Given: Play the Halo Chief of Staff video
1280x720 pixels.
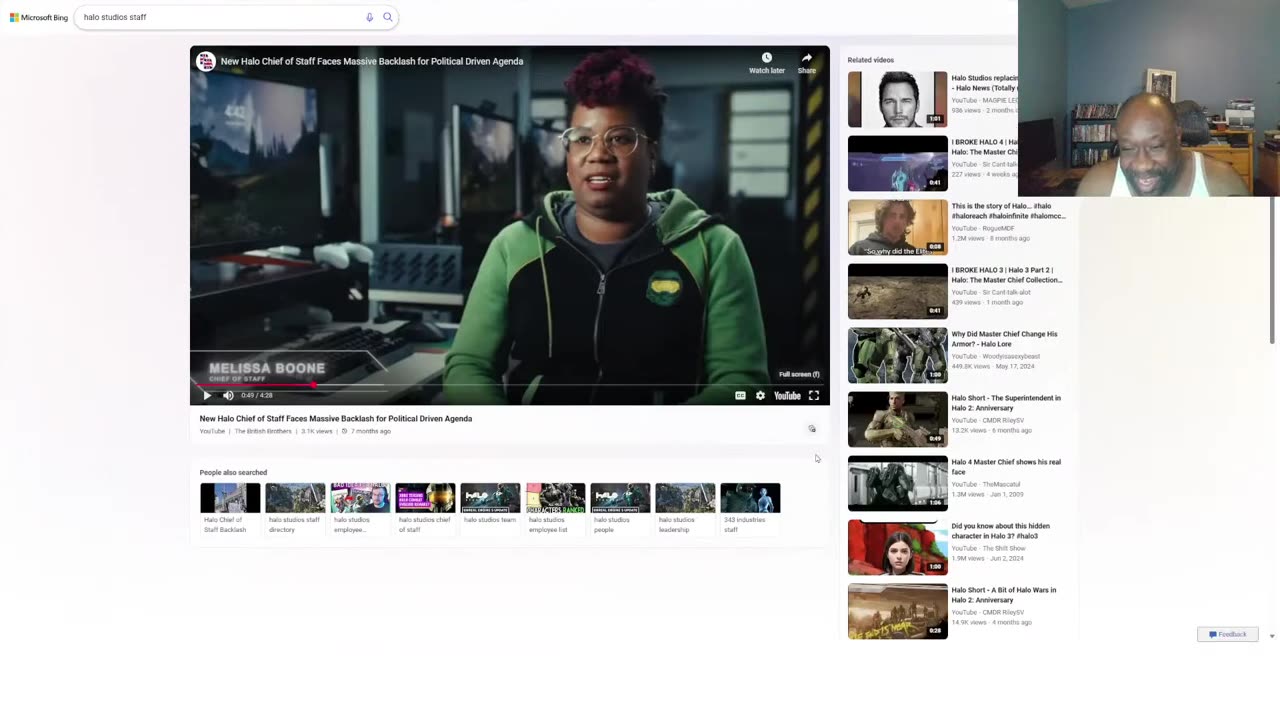Looking at the screenshot, I should coord(207,395).
